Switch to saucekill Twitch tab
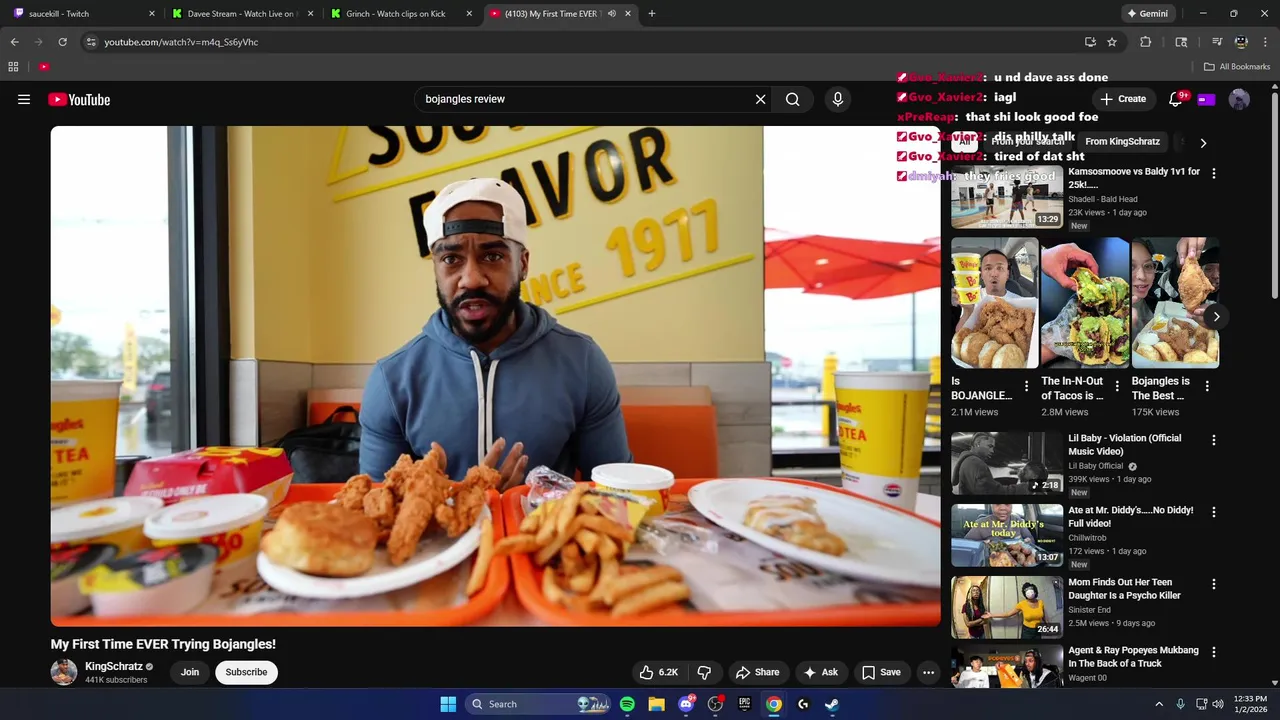The image size is (1280, 720). click(84, 14)
